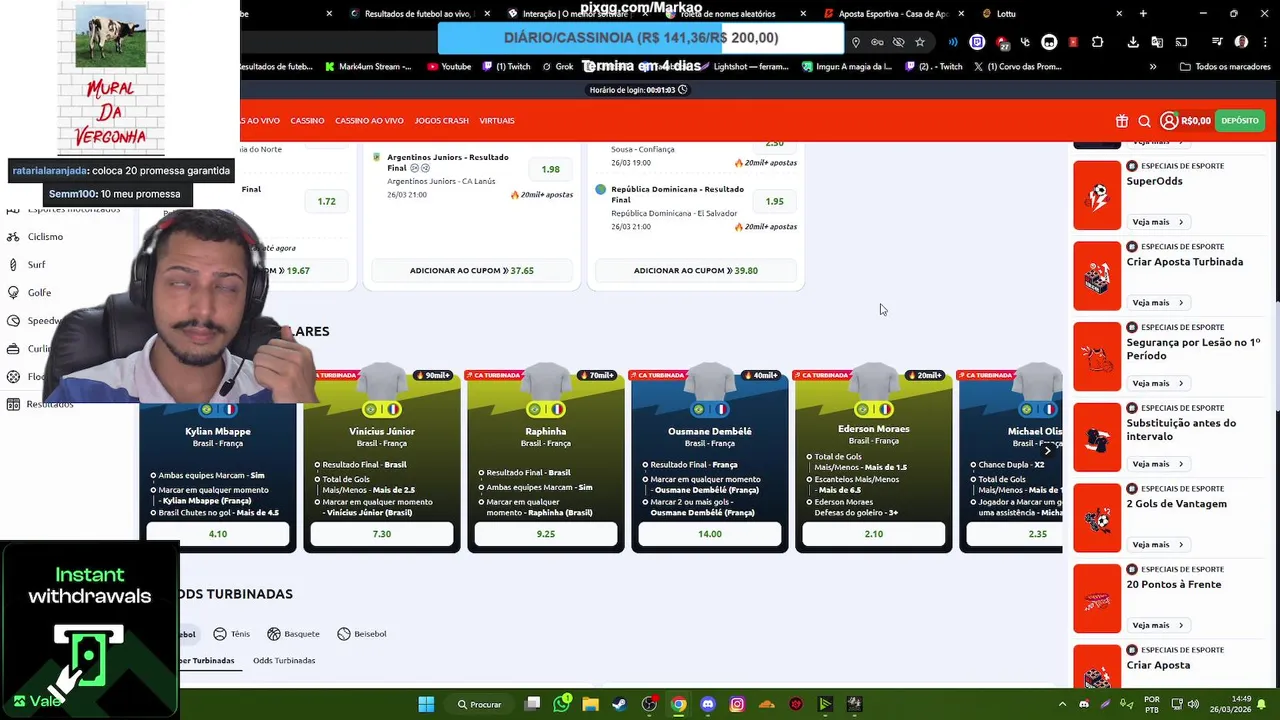Screen dimensions: 1280x720
Task: Click the crossed-out eye tracking icon
Action: coord(898,42)
